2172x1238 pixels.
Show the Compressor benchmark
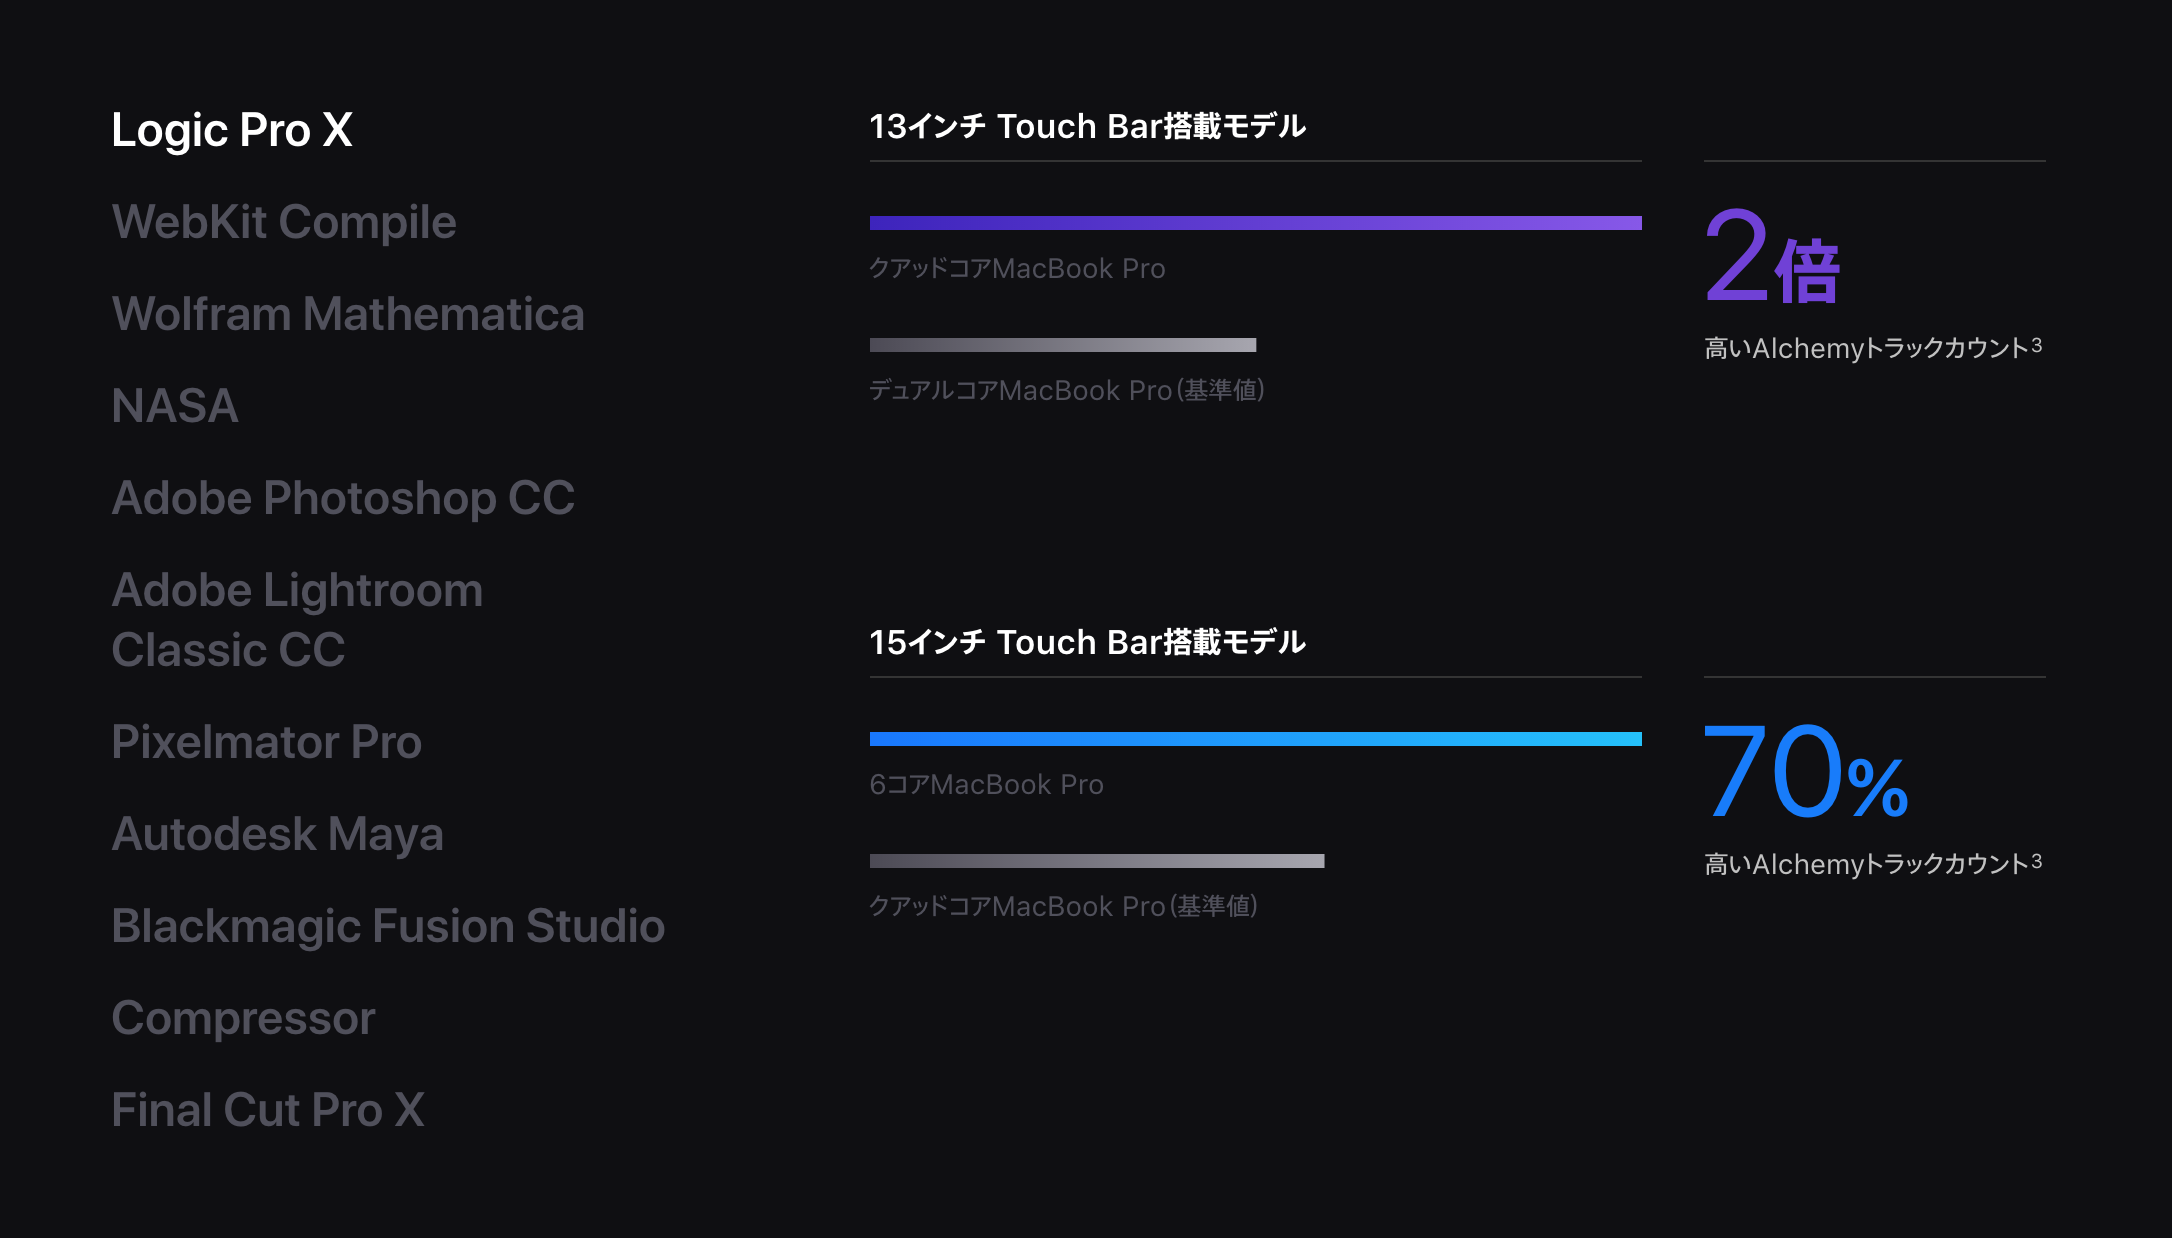(243, 1019)
